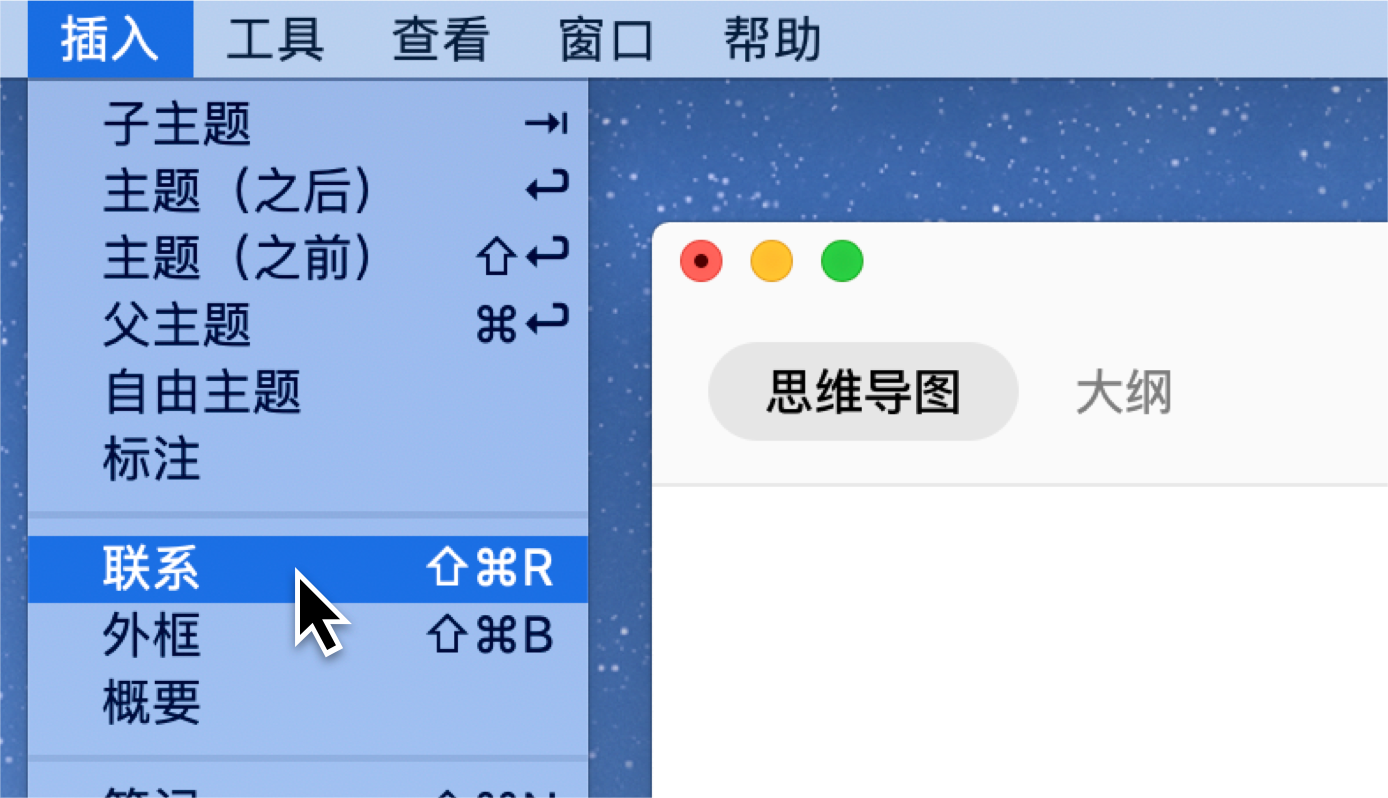Click the blank mind map canvas
Viewport: 1388px width, 798px height.
click(1020, 642)
